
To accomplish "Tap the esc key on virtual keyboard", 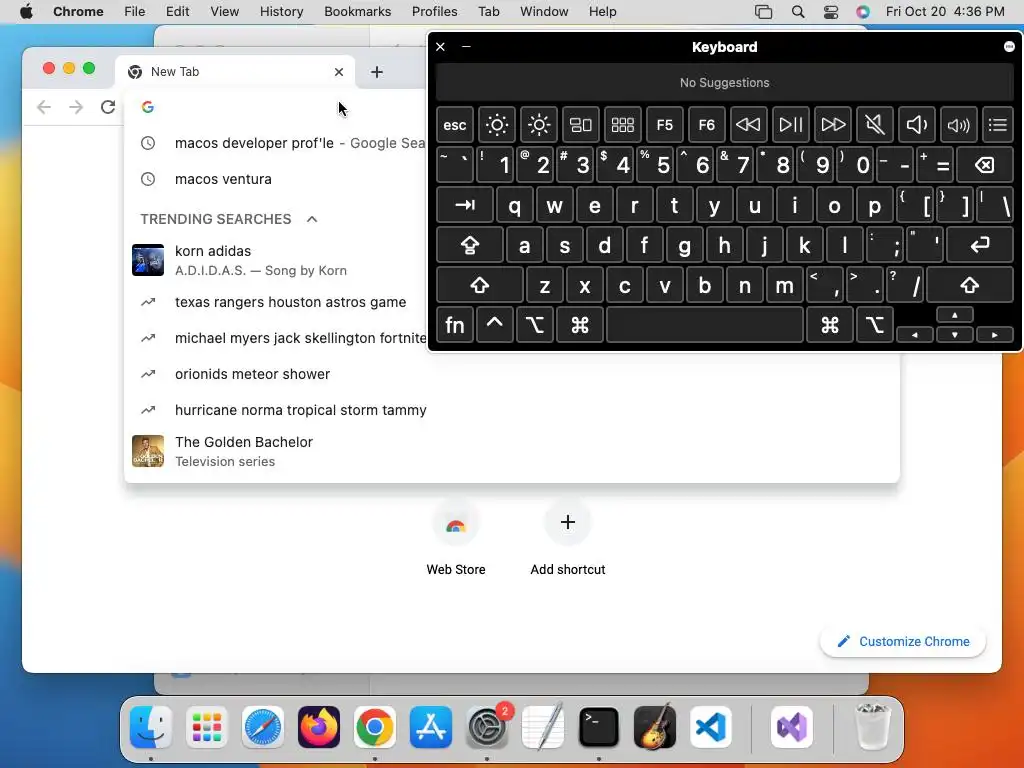I will tap(455, 125).
